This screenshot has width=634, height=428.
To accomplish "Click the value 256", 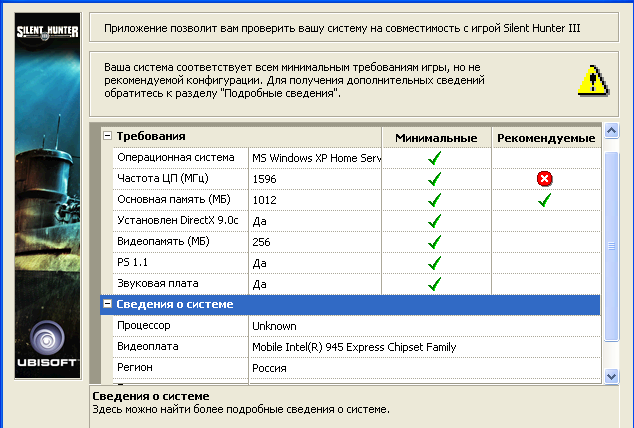I will pos(261,242).
